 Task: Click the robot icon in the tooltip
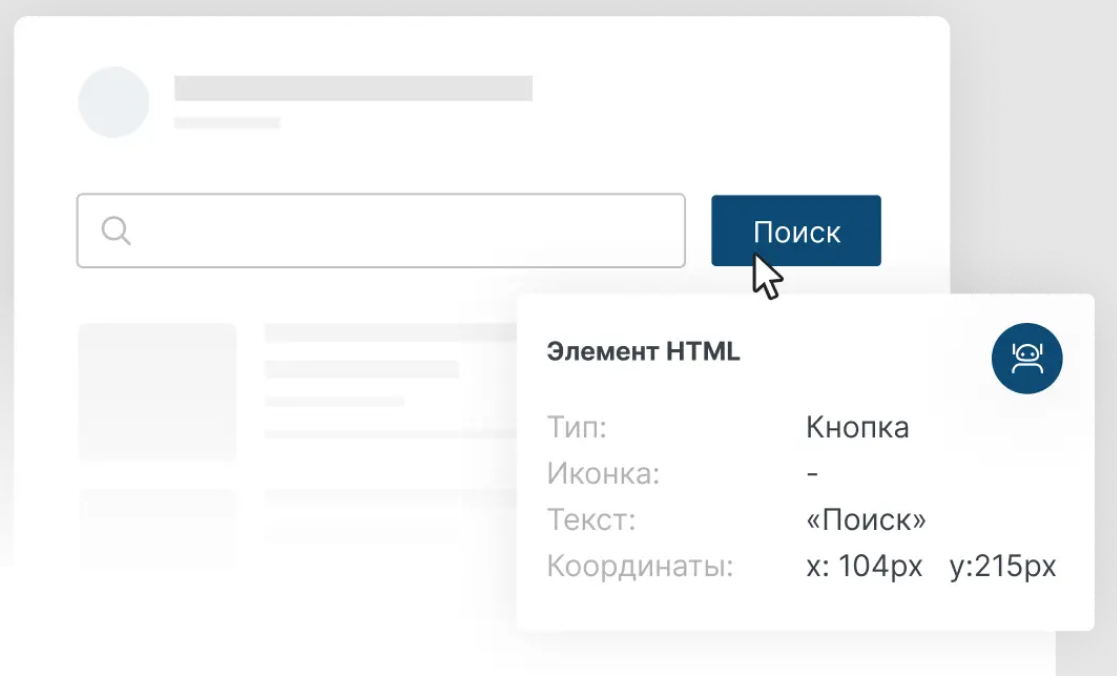click(x=1027, y=358)
